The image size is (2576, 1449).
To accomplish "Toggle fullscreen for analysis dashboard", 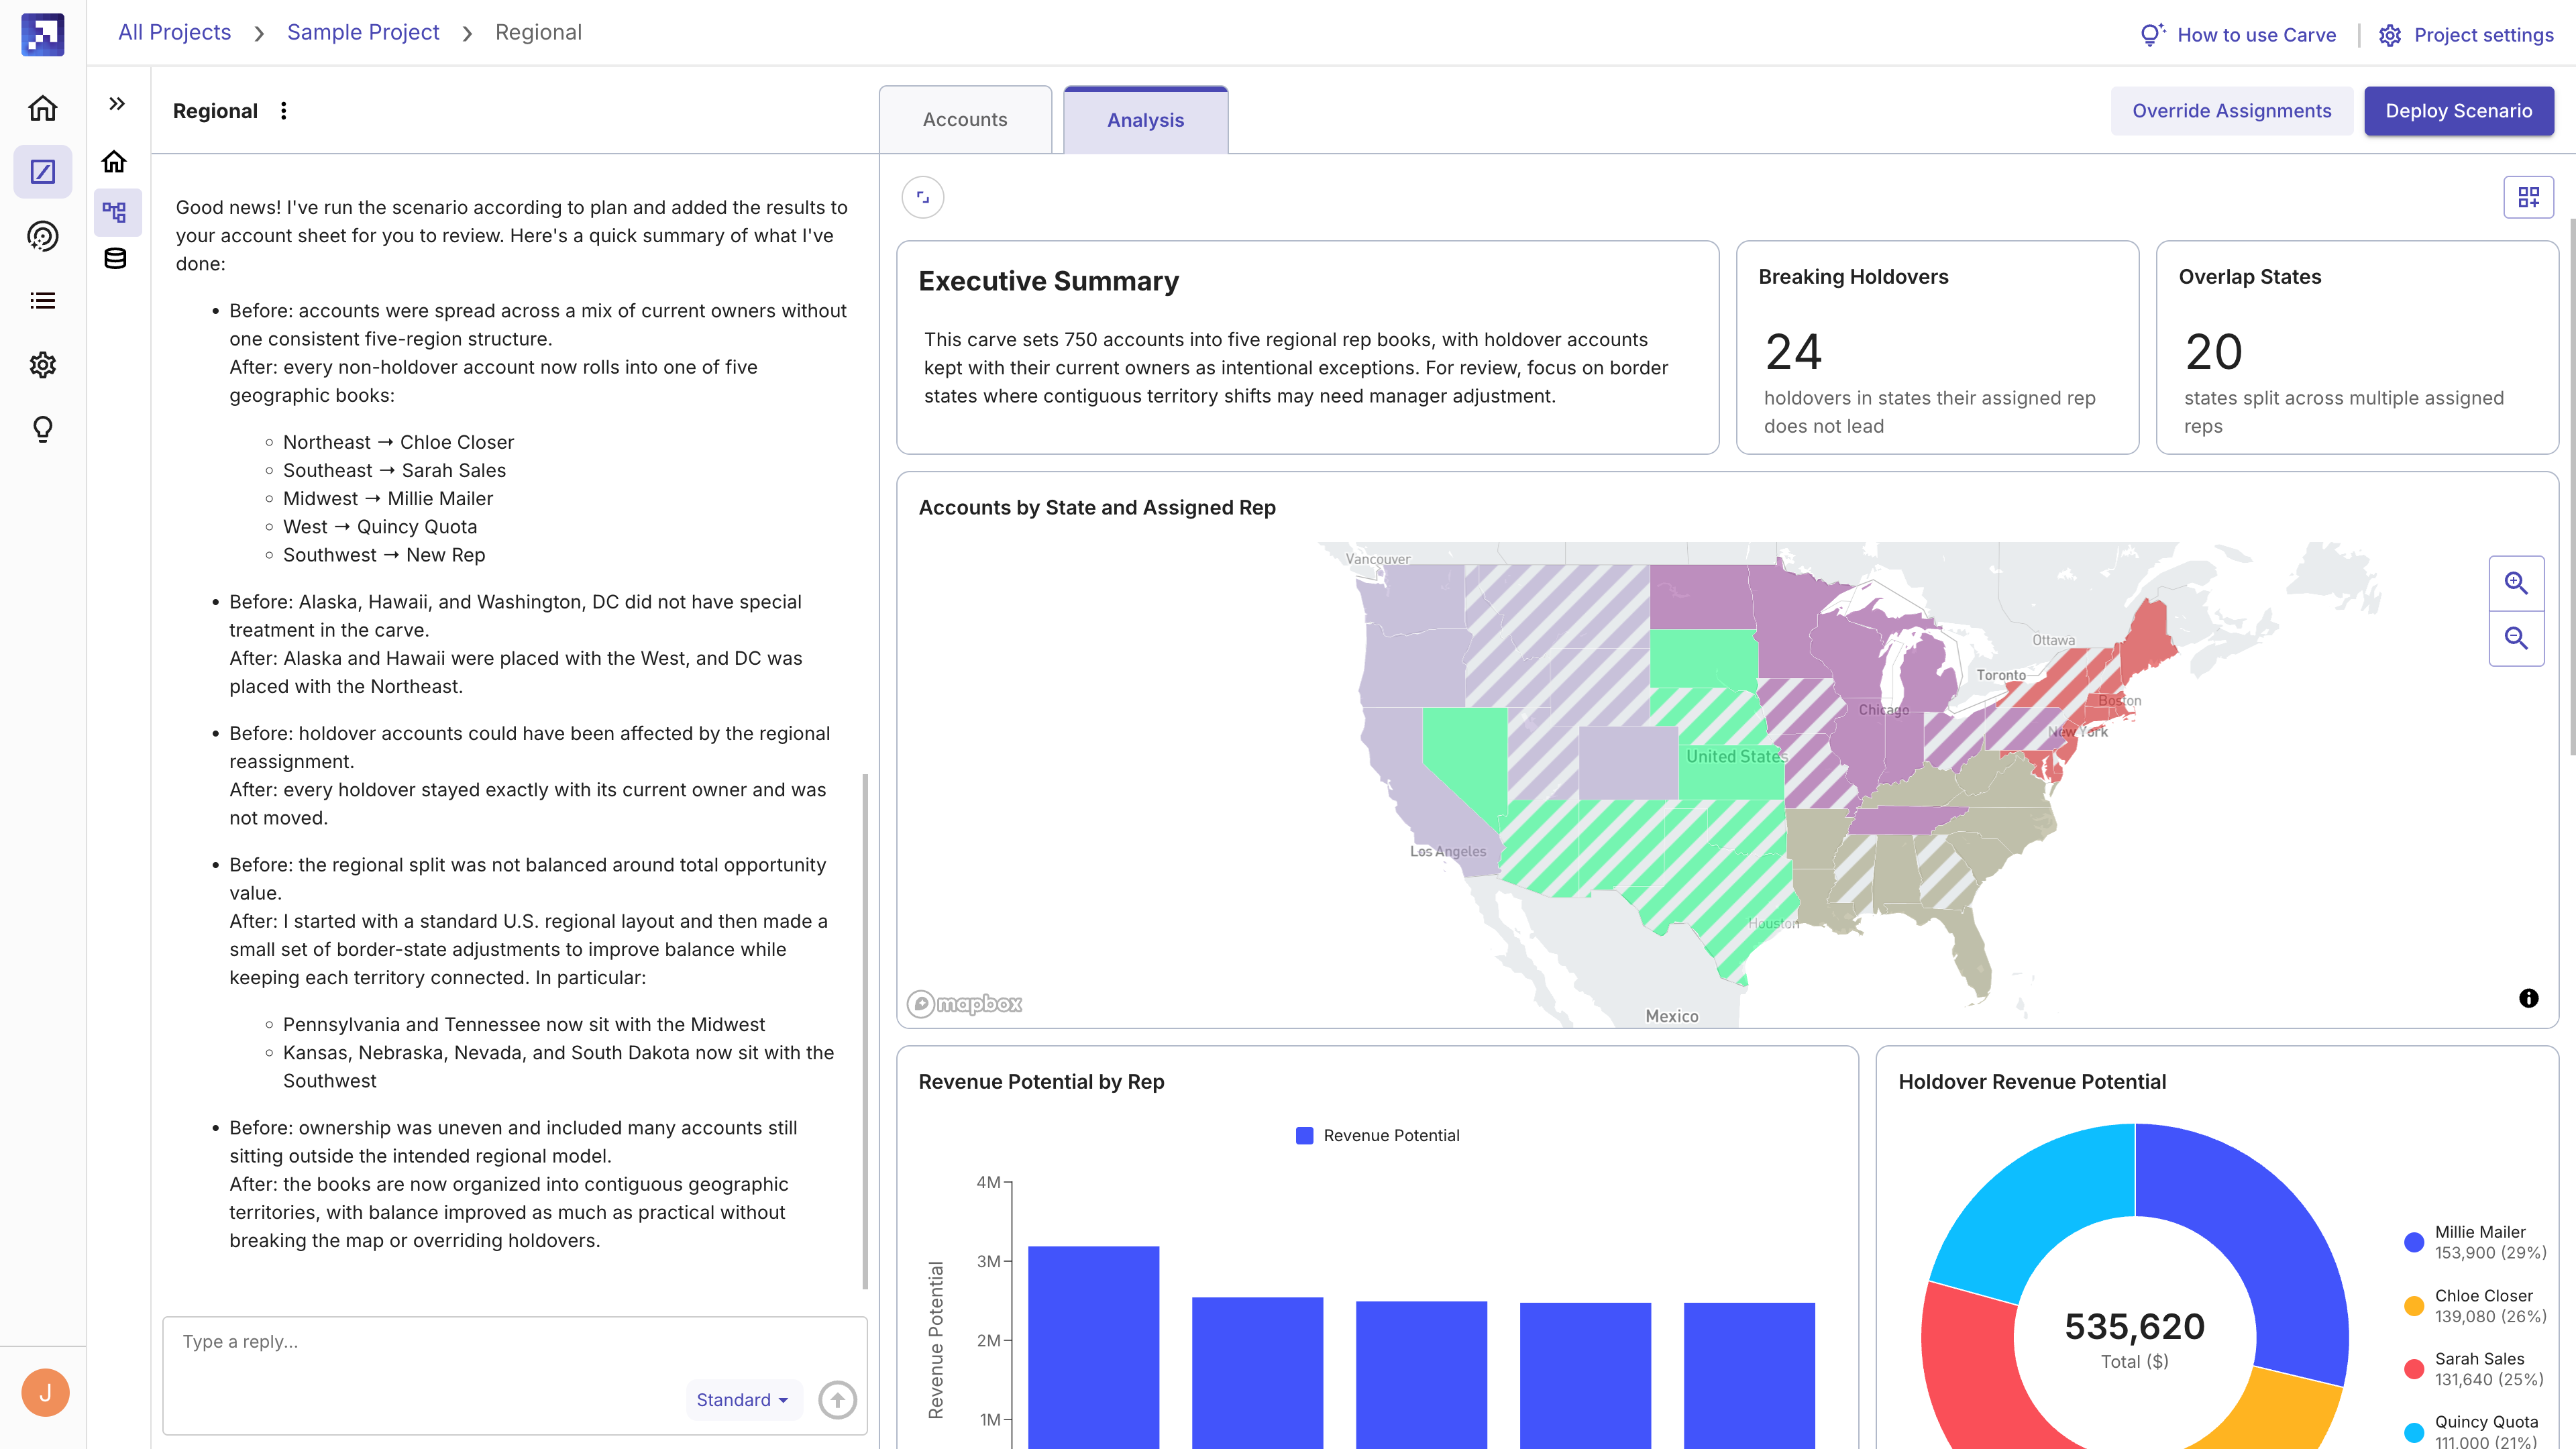I will pos(923,197).
